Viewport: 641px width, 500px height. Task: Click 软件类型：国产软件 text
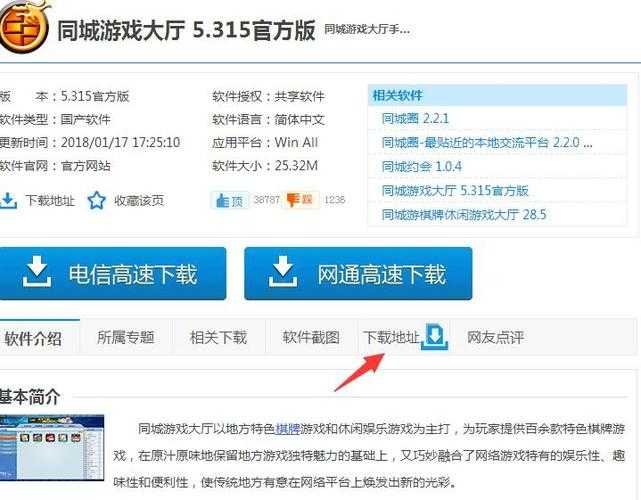coord(55,120)
